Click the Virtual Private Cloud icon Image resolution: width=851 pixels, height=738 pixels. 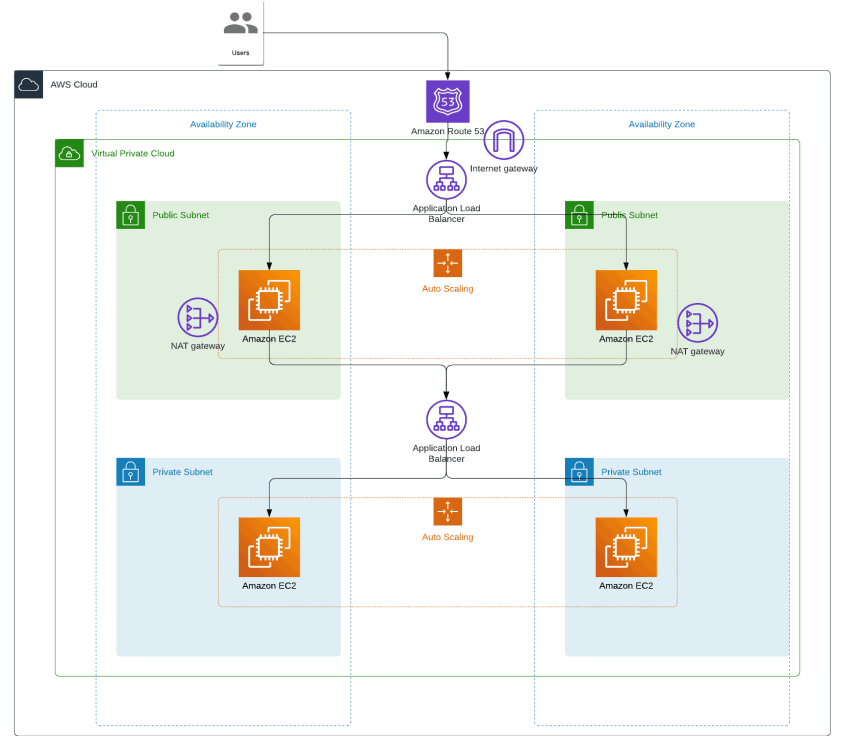69,153
